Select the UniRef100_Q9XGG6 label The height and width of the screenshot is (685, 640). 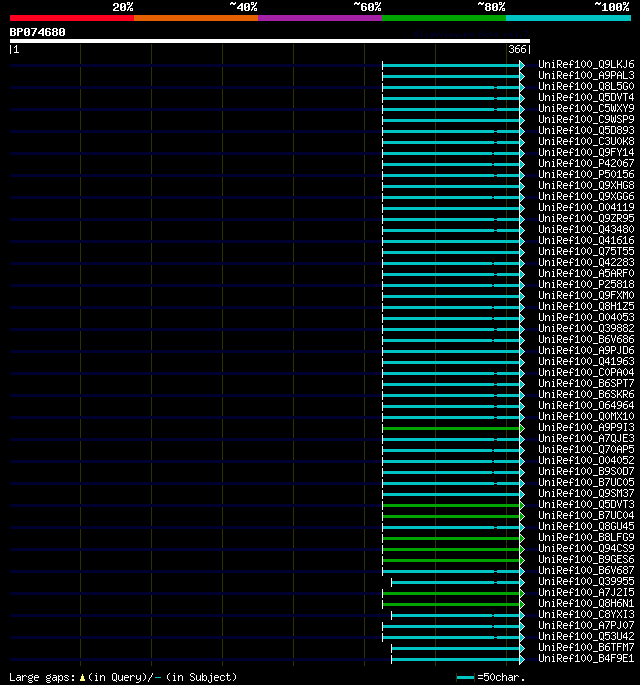tap(586, 197)
